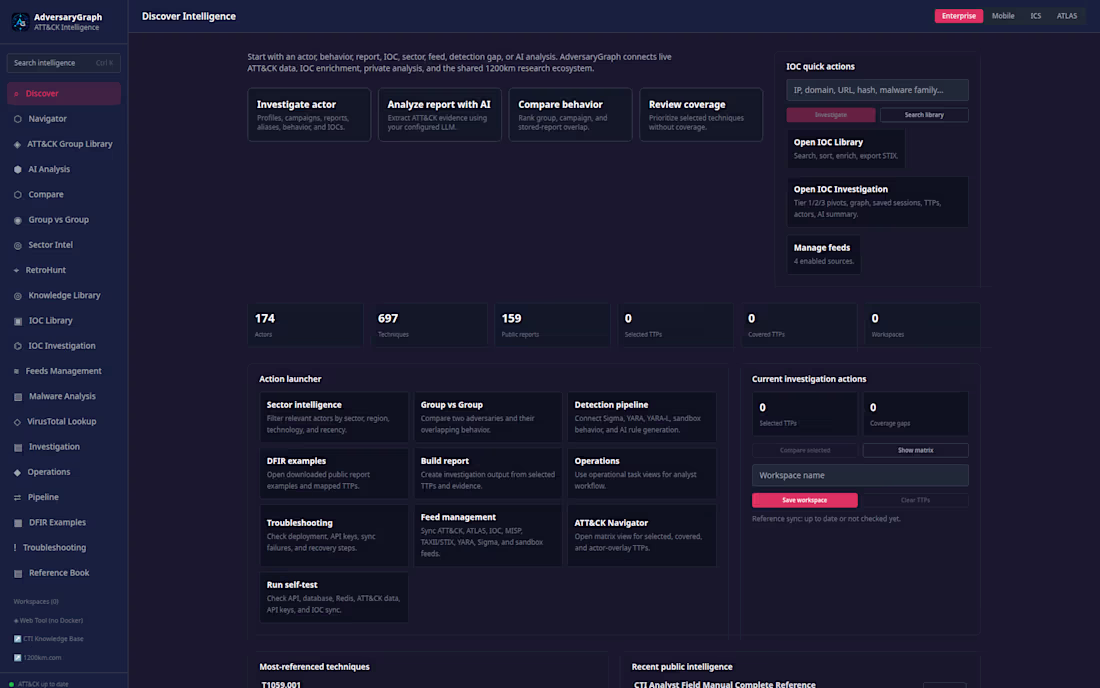
Task: Click the CTI Knowledge Base link icon
Action: coord(18,639)
